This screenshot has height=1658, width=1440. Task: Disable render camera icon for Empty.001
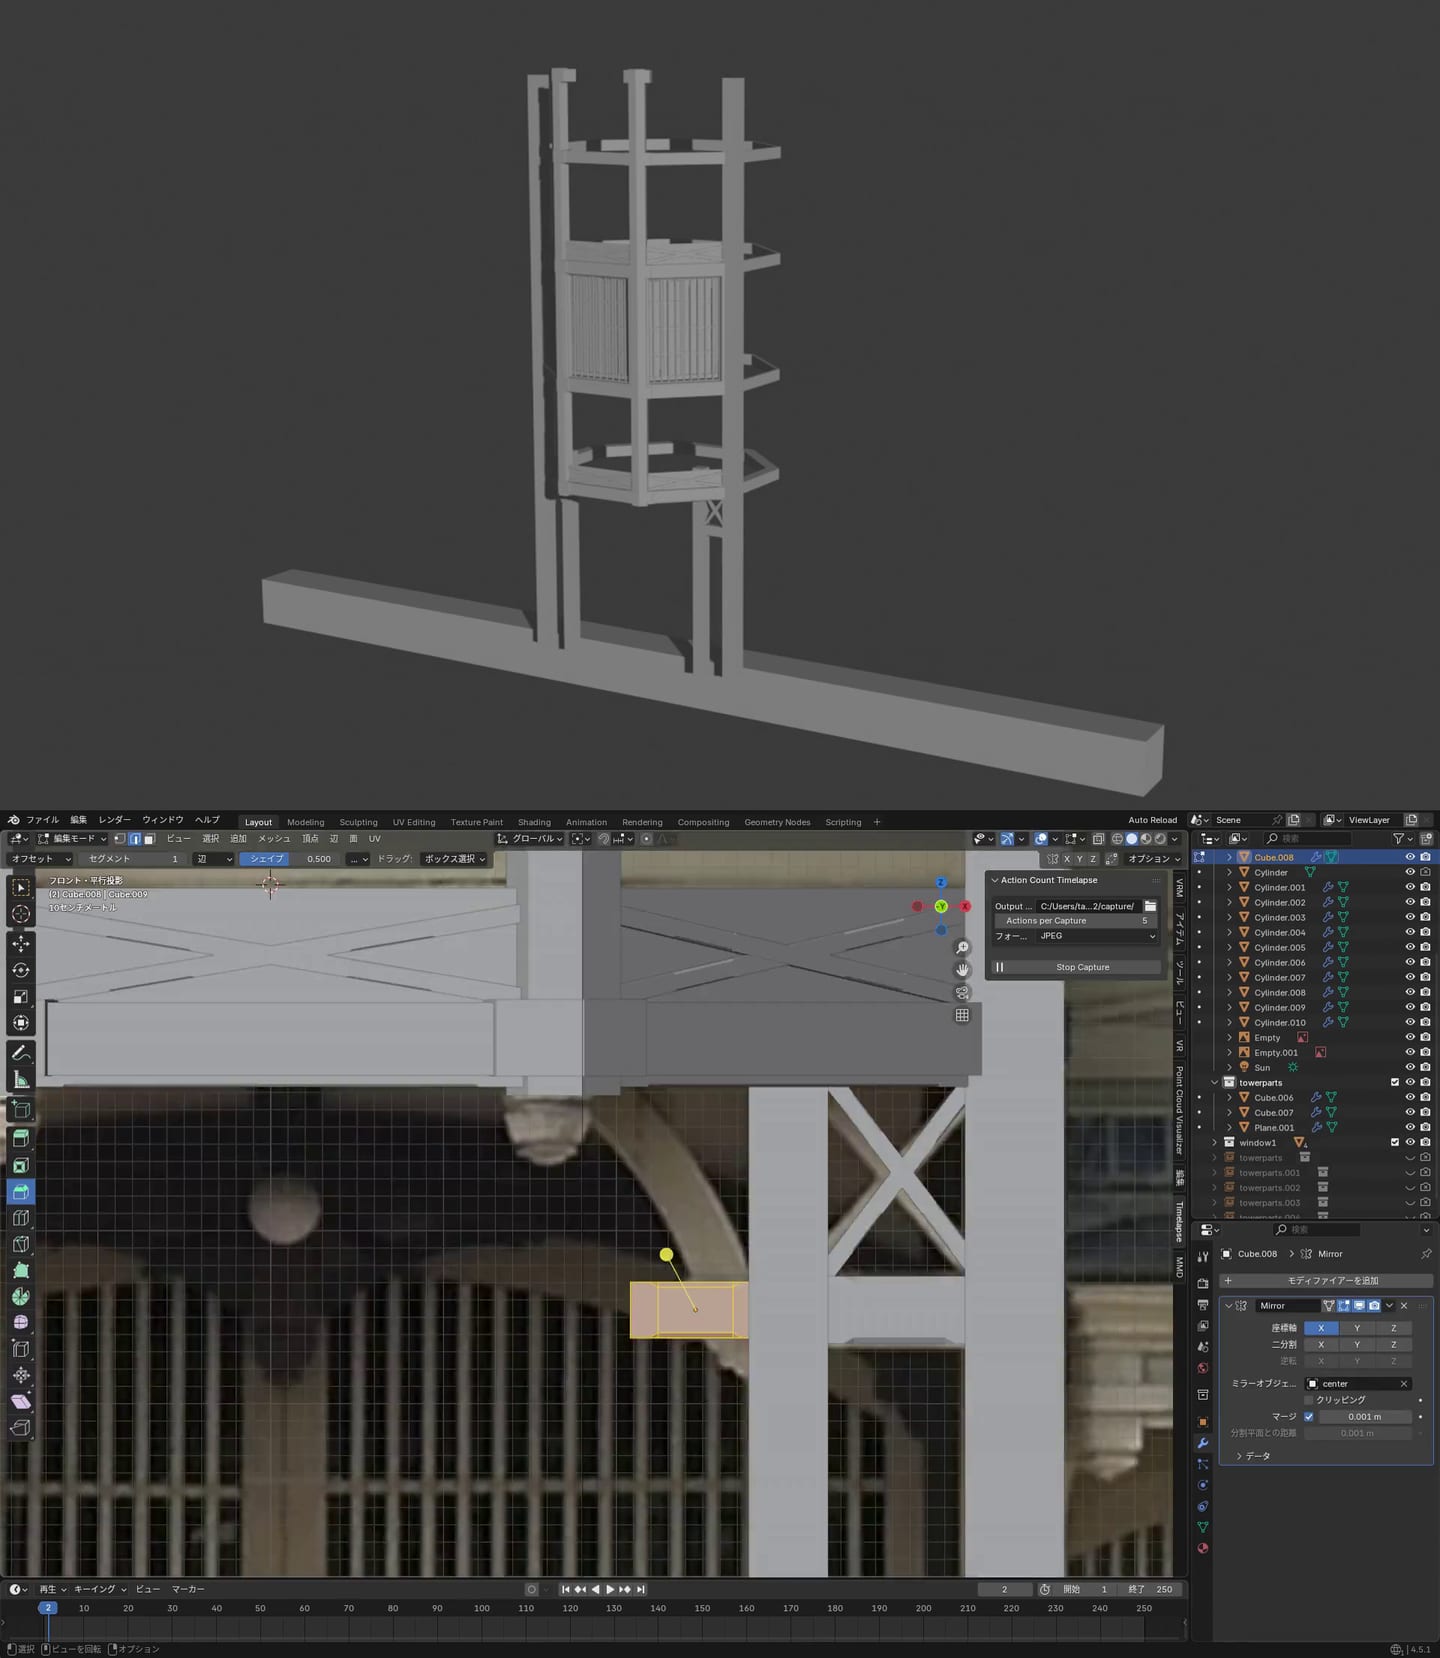pos(1425,1052)
